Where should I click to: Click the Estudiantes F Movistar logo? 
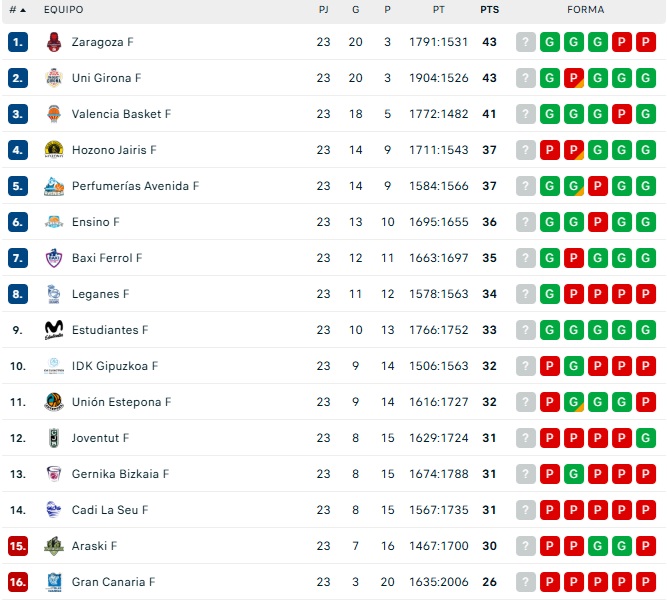pos(54,330)
